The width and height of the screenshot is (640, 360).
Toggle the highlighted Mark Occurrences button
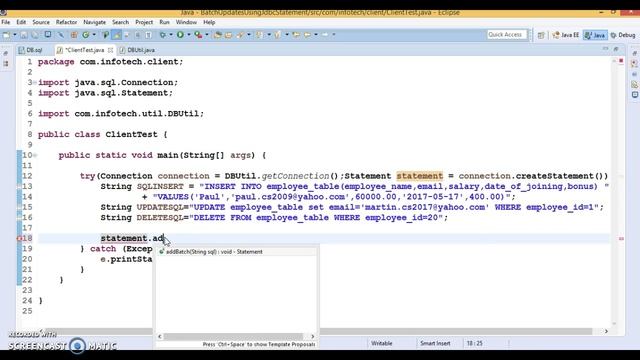pos(117,35)
